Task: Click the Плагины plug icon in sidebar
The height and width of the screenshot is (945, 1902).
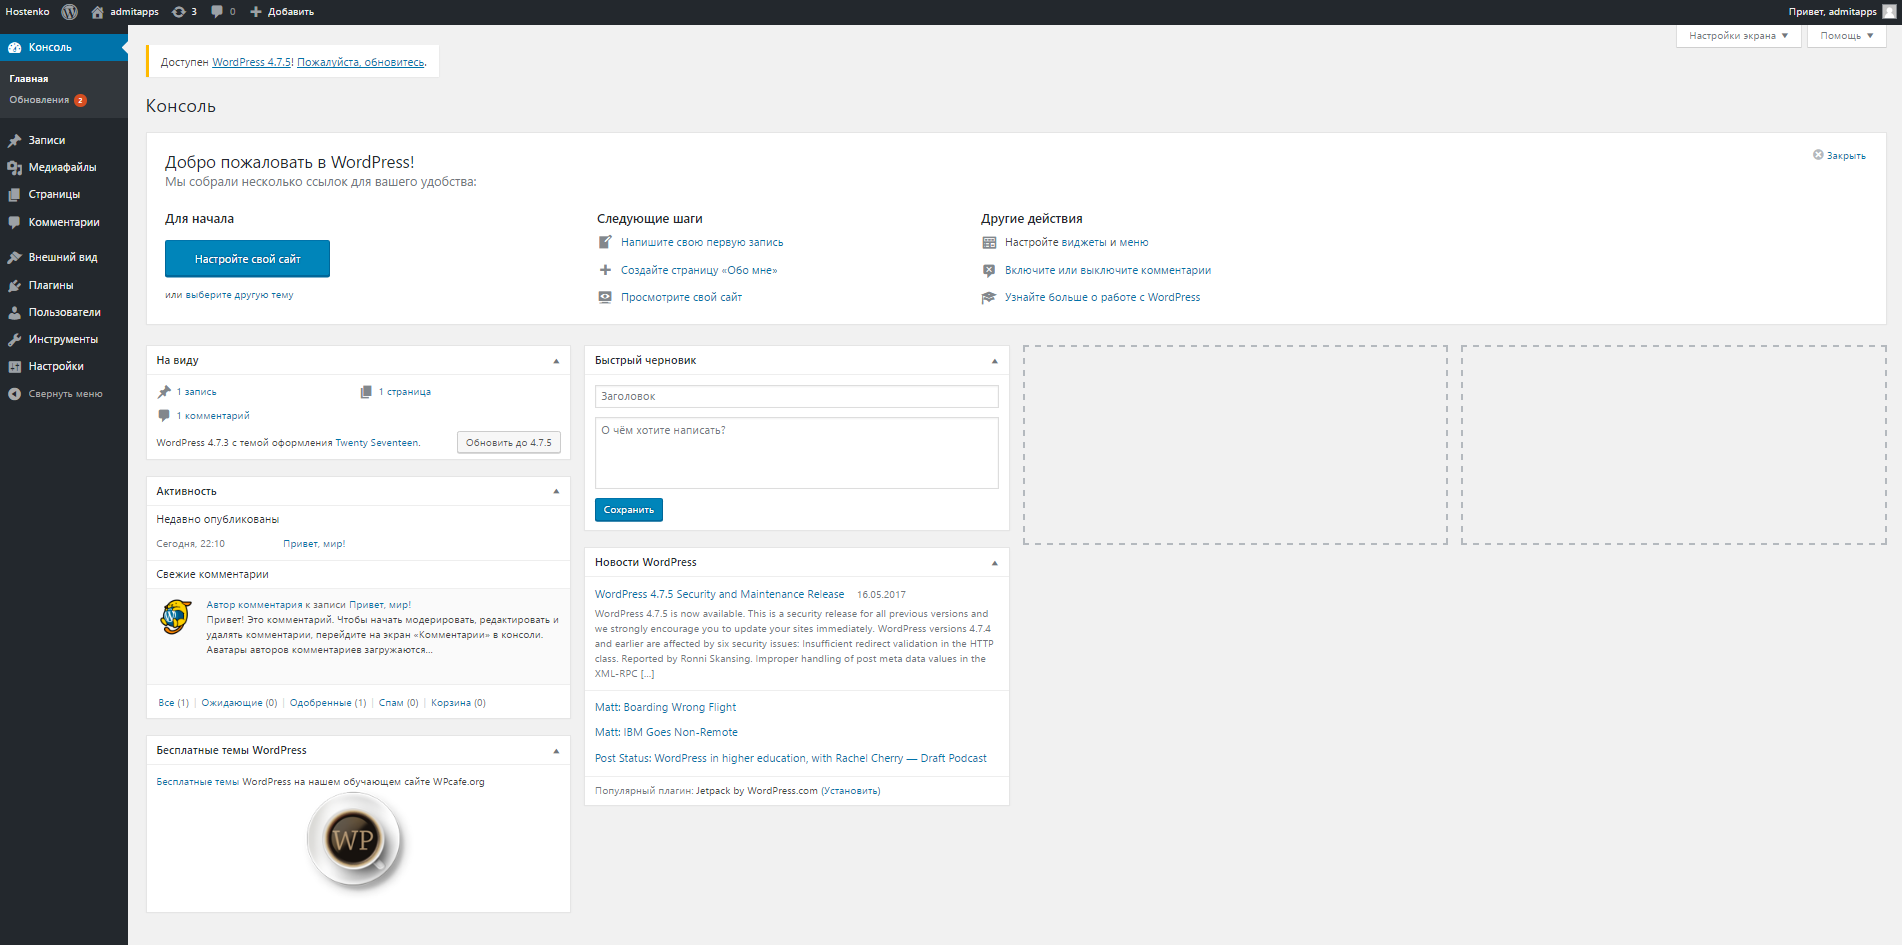Action: [15, 285]
